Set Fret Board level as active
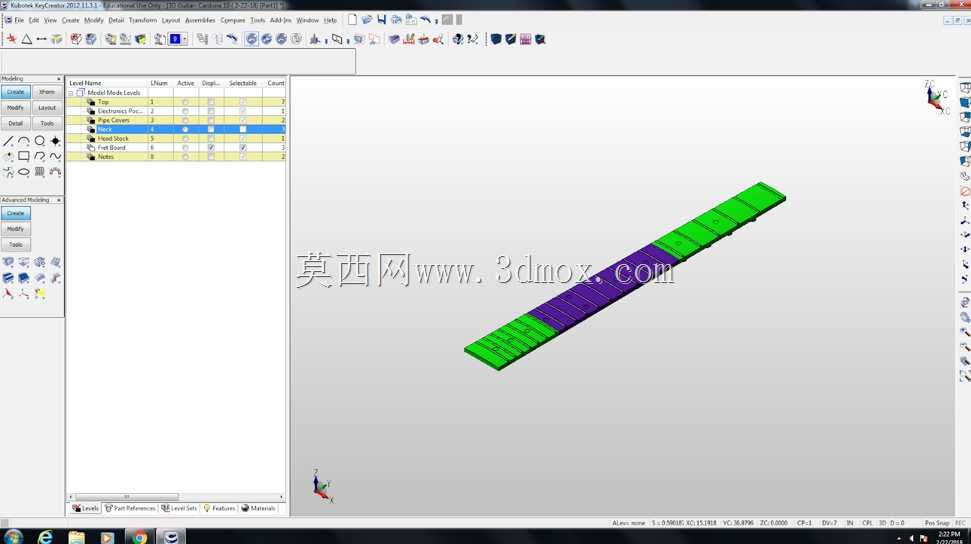971x544 pixels. tap(185, 147)
